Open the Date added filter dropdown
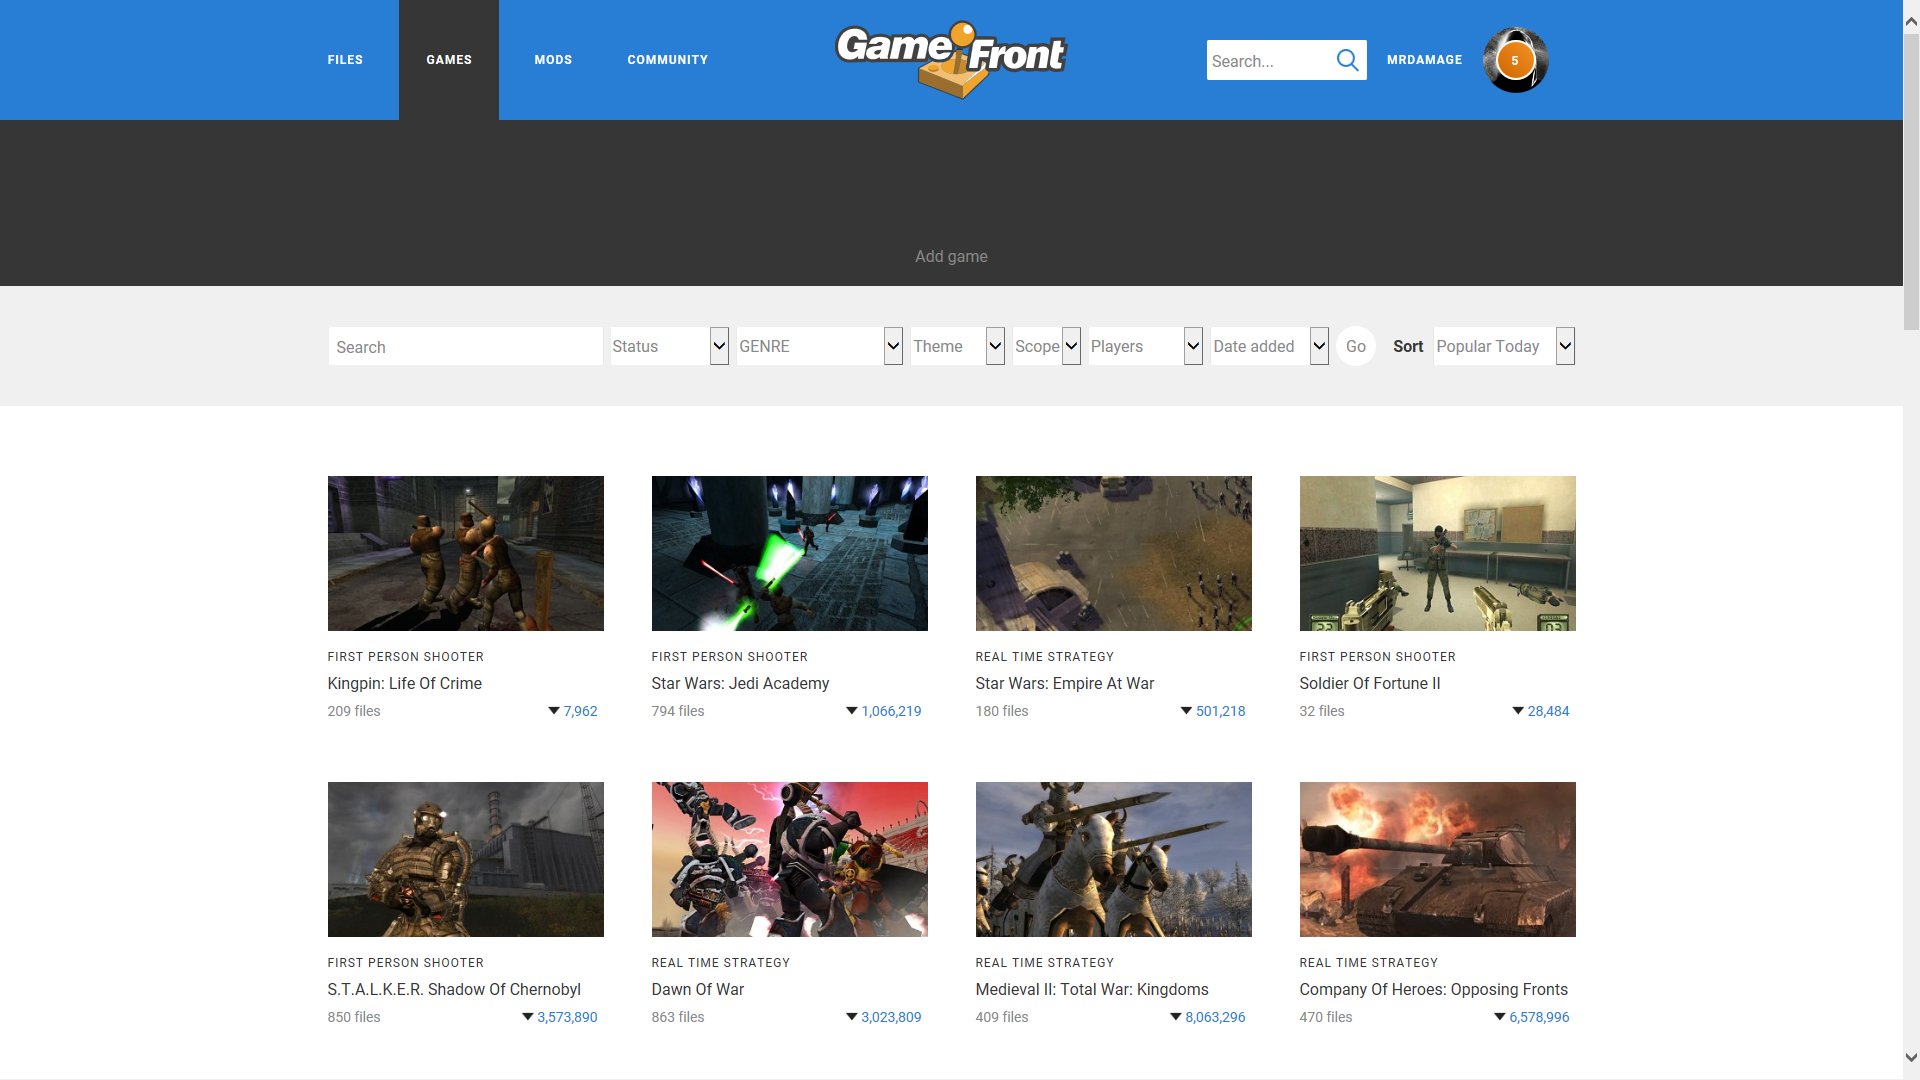Image resolution: width=1920 pixels, height=1080 pixels. click(x=1269, y=346)
